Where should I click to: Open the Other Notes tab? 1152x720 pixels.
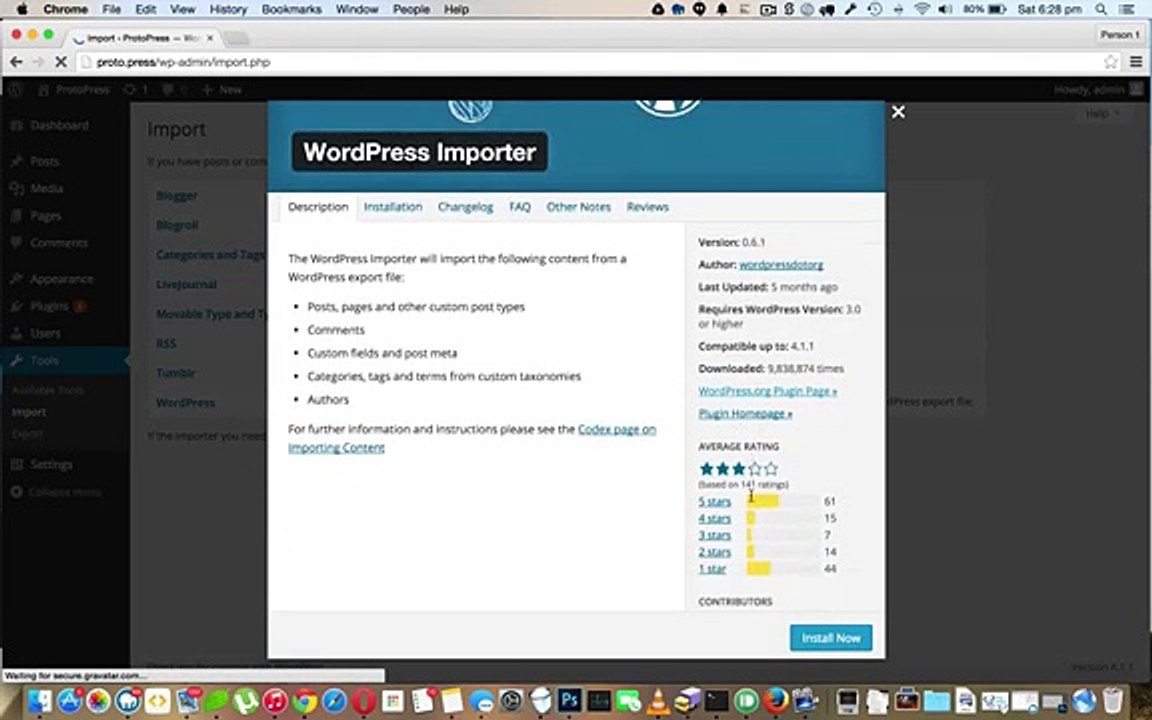pyautogui.click(x=578, y=206)
